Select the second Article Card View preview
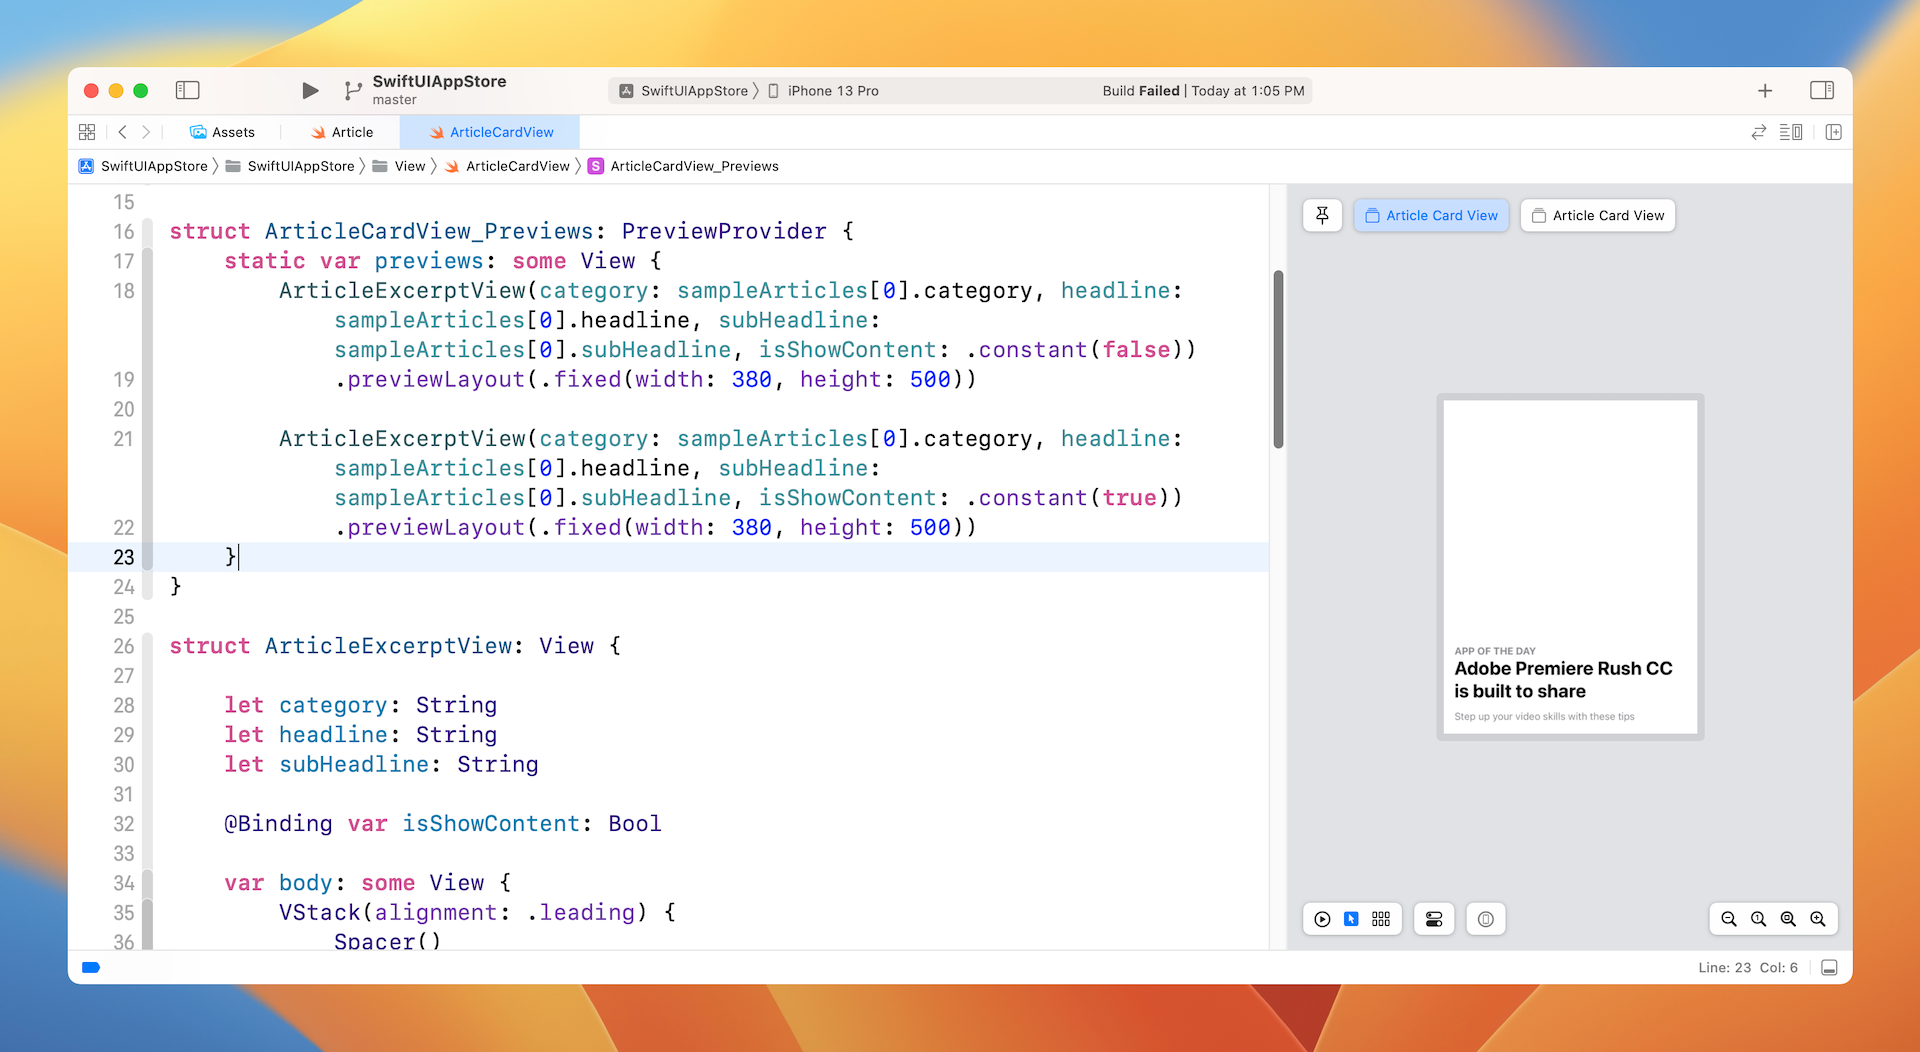The image size is (1920, 1052). pos(1596,215)
